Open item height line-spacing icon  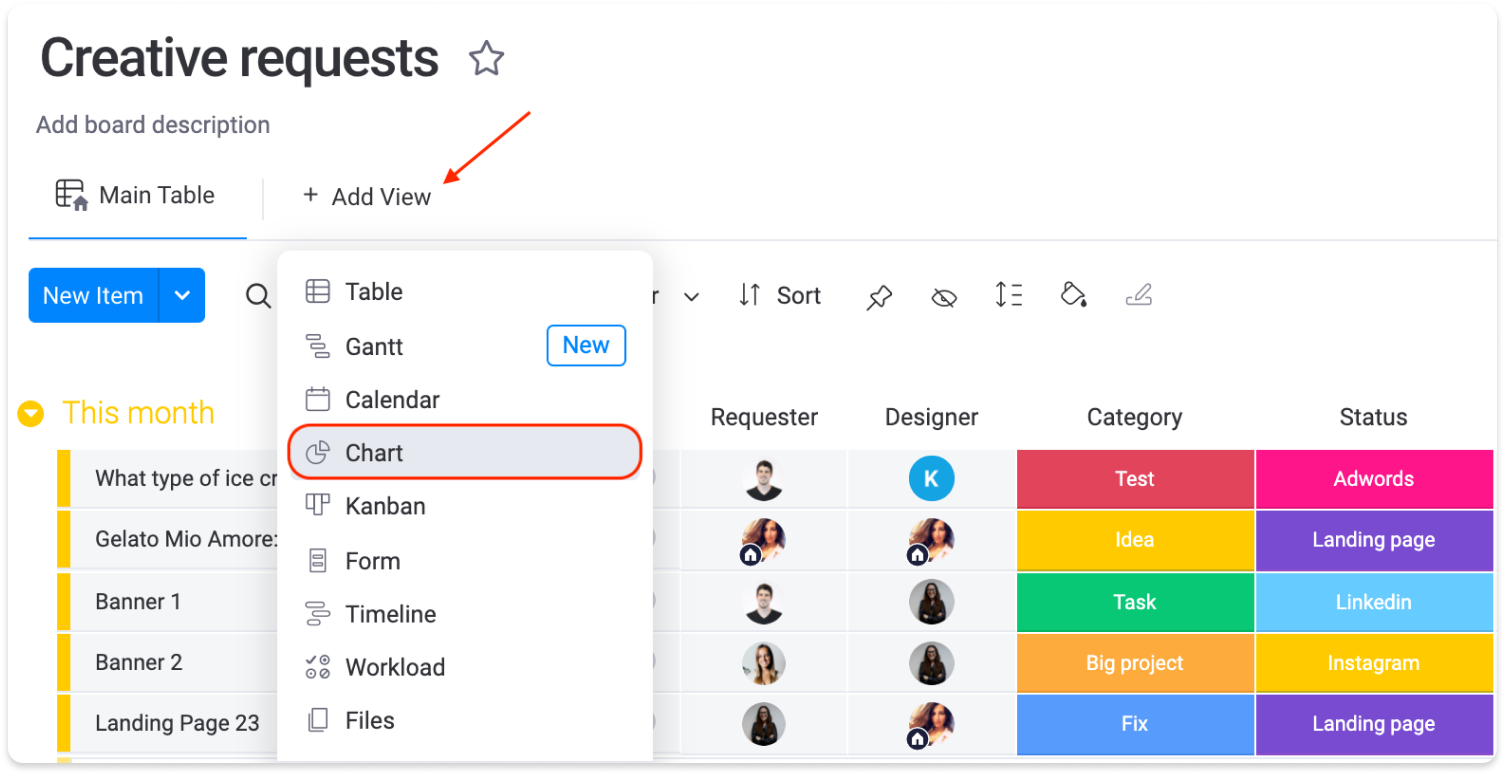tap(1008, 295)
